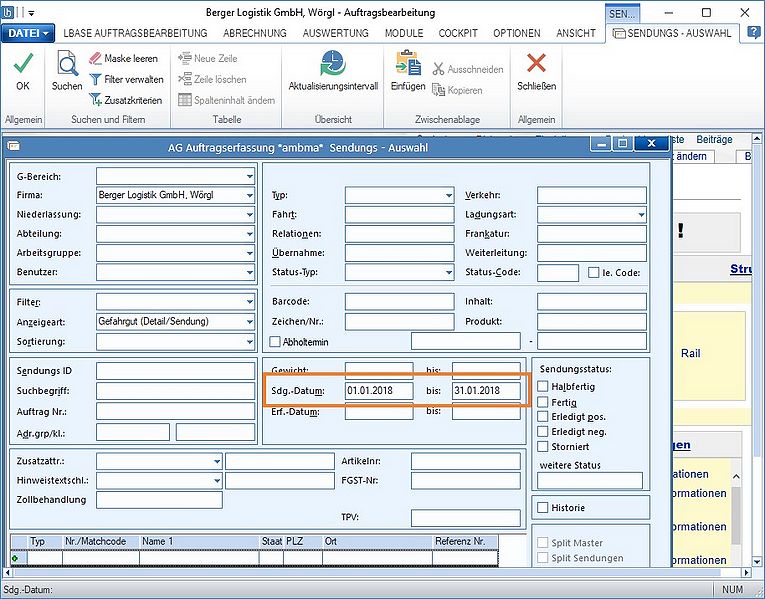The width and height of the screenshot is (765, 599).
Task: Open the Zusatzattr. dropdown
Action: pos(217,461)
